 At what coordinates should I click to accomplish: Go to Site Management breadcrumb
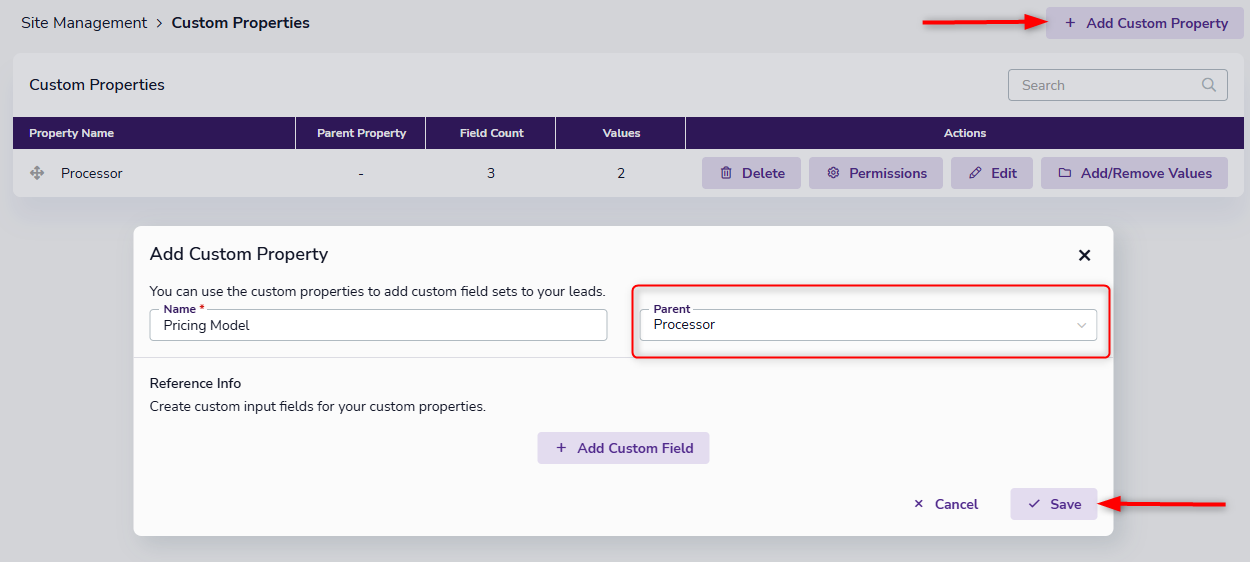click(84, 22)
